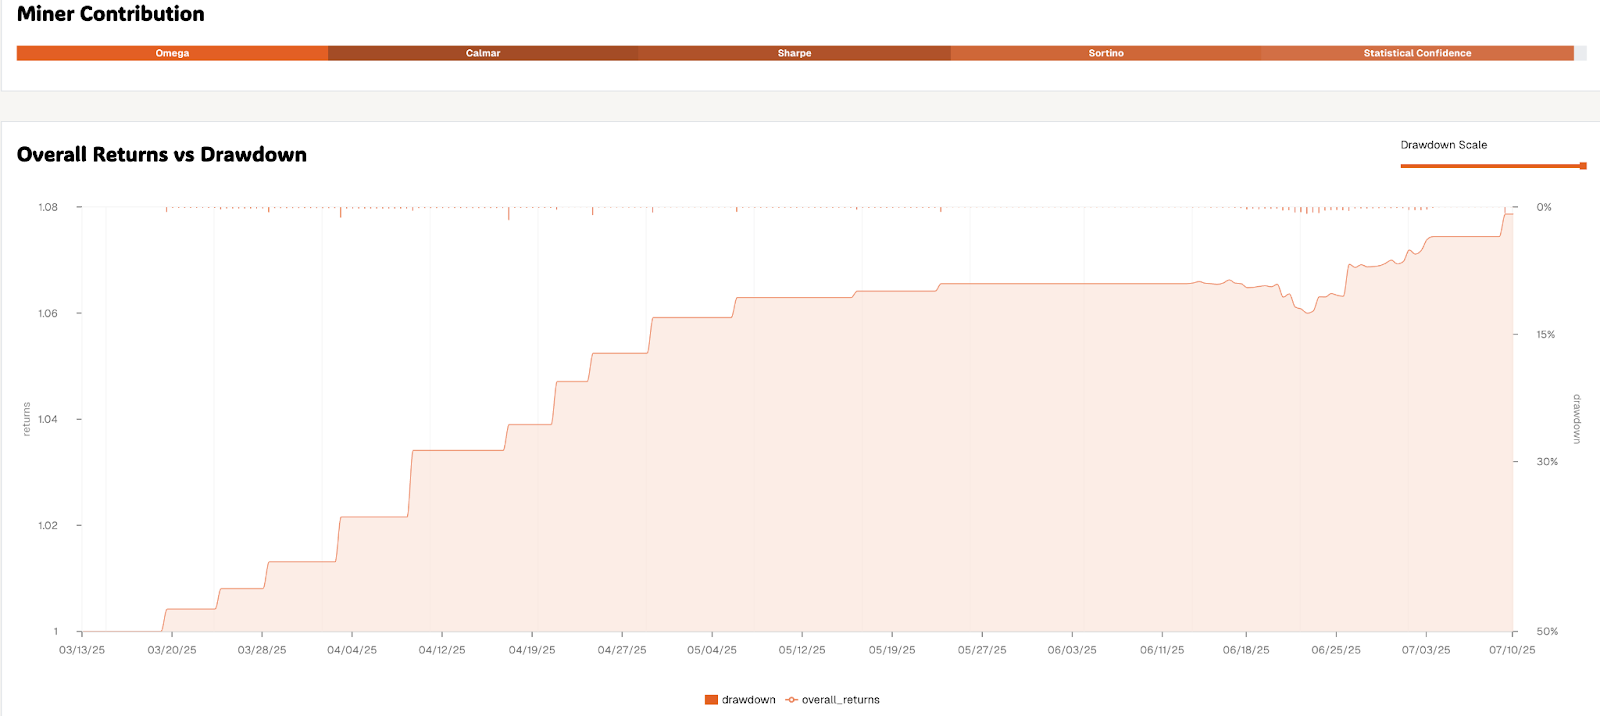Click the 07/10/25 date tick label
The height and width of the screenshot is (716, 1600).
pyautogui.click(x=1512, y=650)
